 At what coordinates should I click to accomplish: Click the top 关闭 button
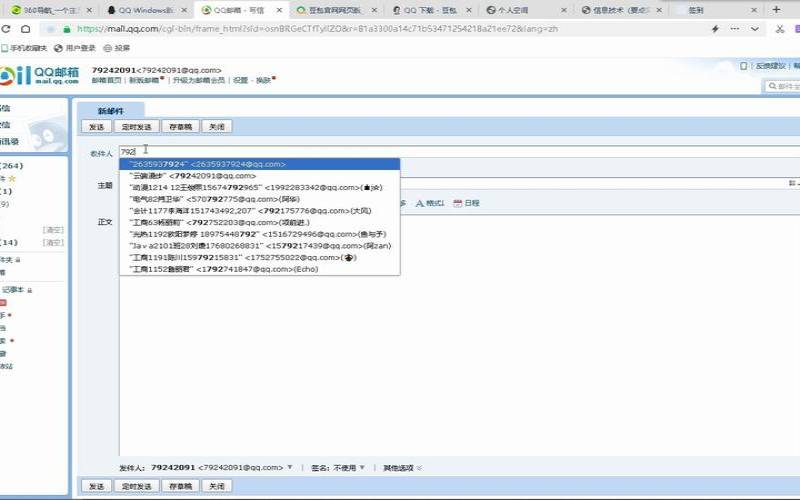pyautogui.click(x=217, y=127)
